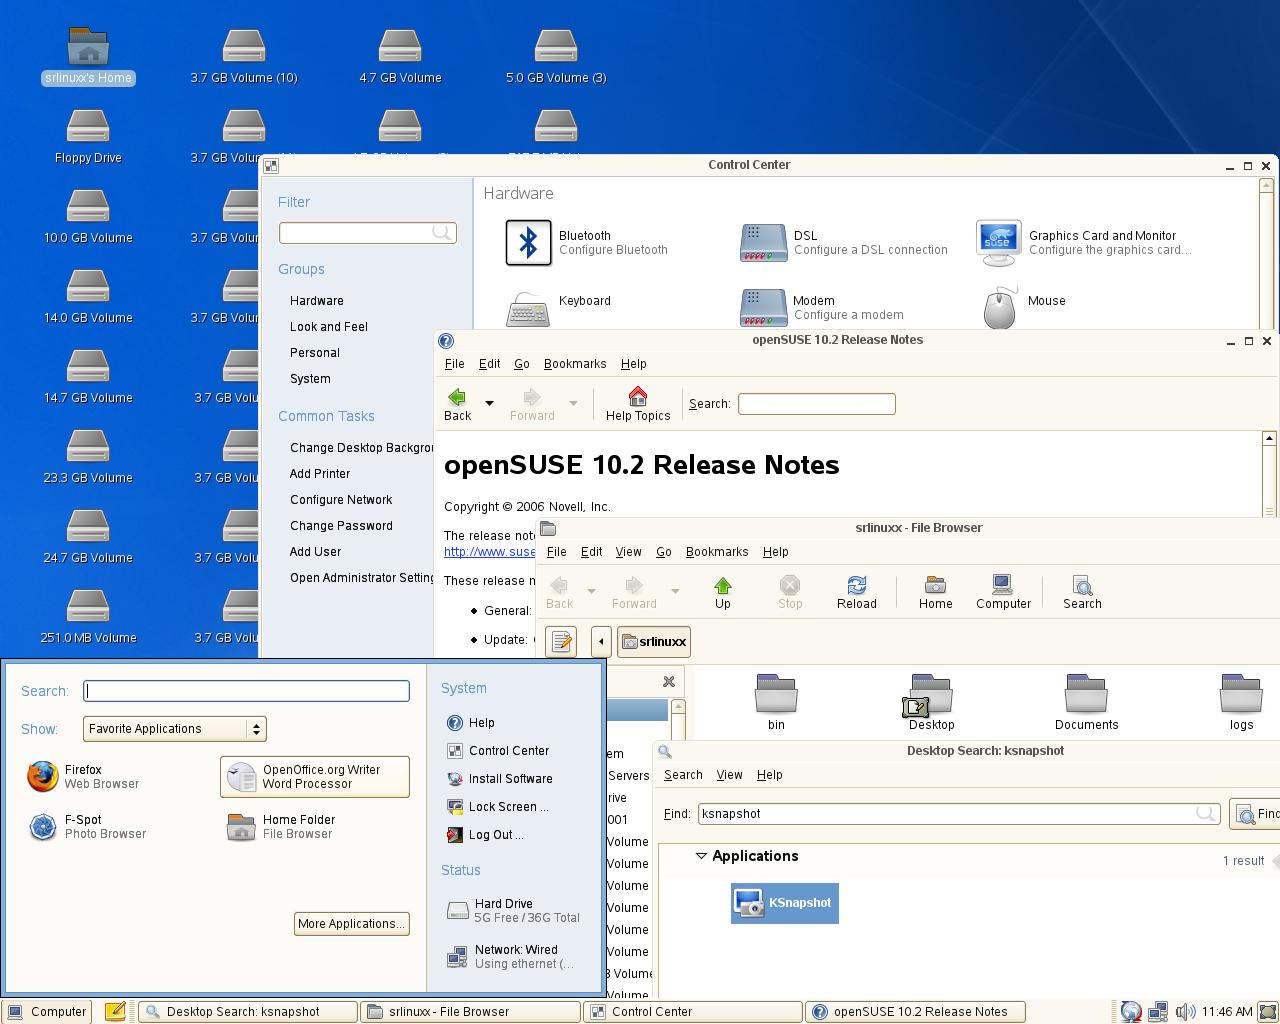The height and width of the screenshot is (1024, 1280).
Task: Select the logs folder
Action: pyautogui.click(x=1241, y=702)
